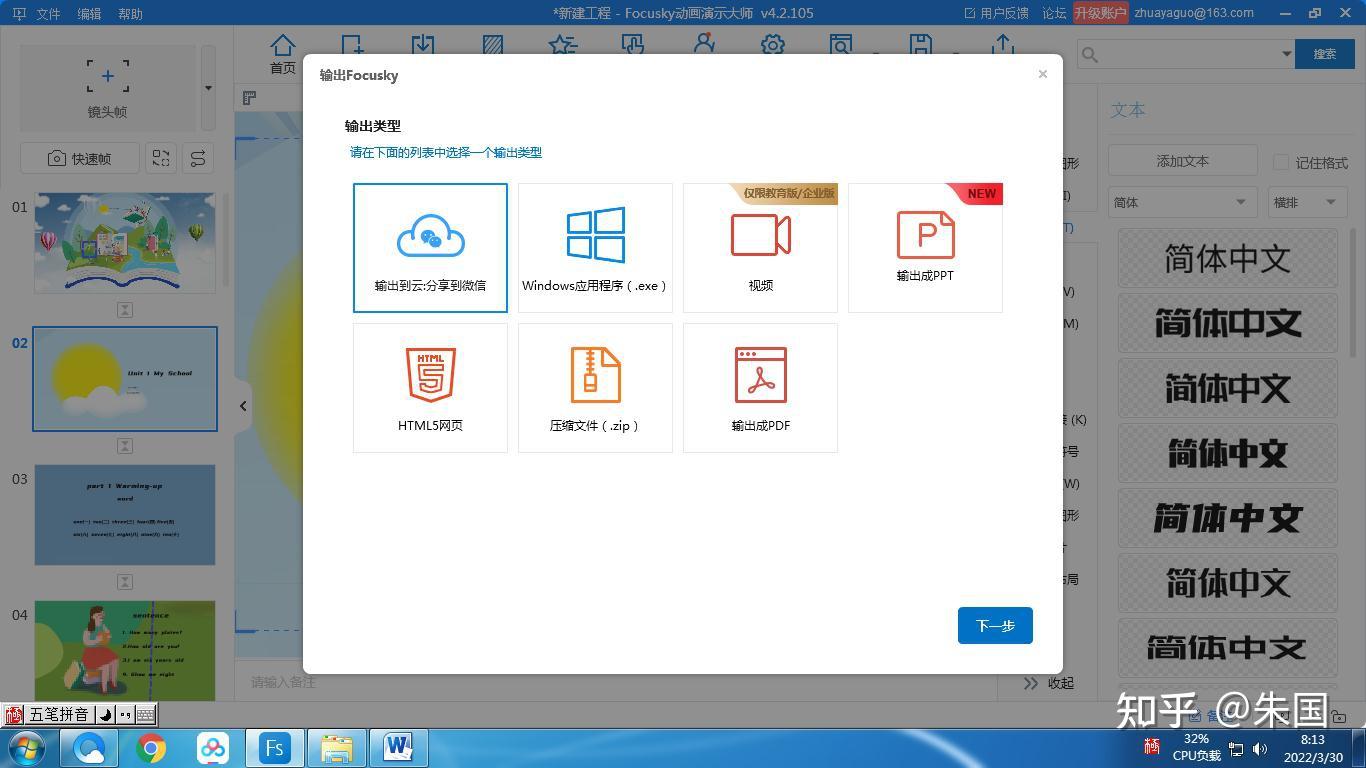Click the volume speaker tray icon

click(1259, 749)
